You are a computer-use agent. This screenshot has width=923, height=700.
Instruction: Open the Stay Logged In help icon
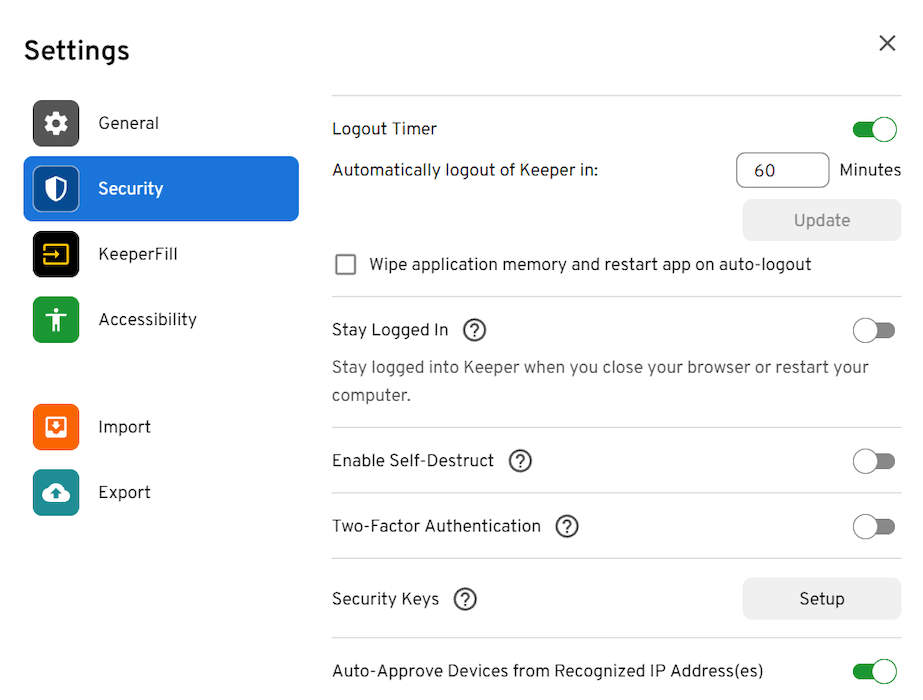(474, 330)
